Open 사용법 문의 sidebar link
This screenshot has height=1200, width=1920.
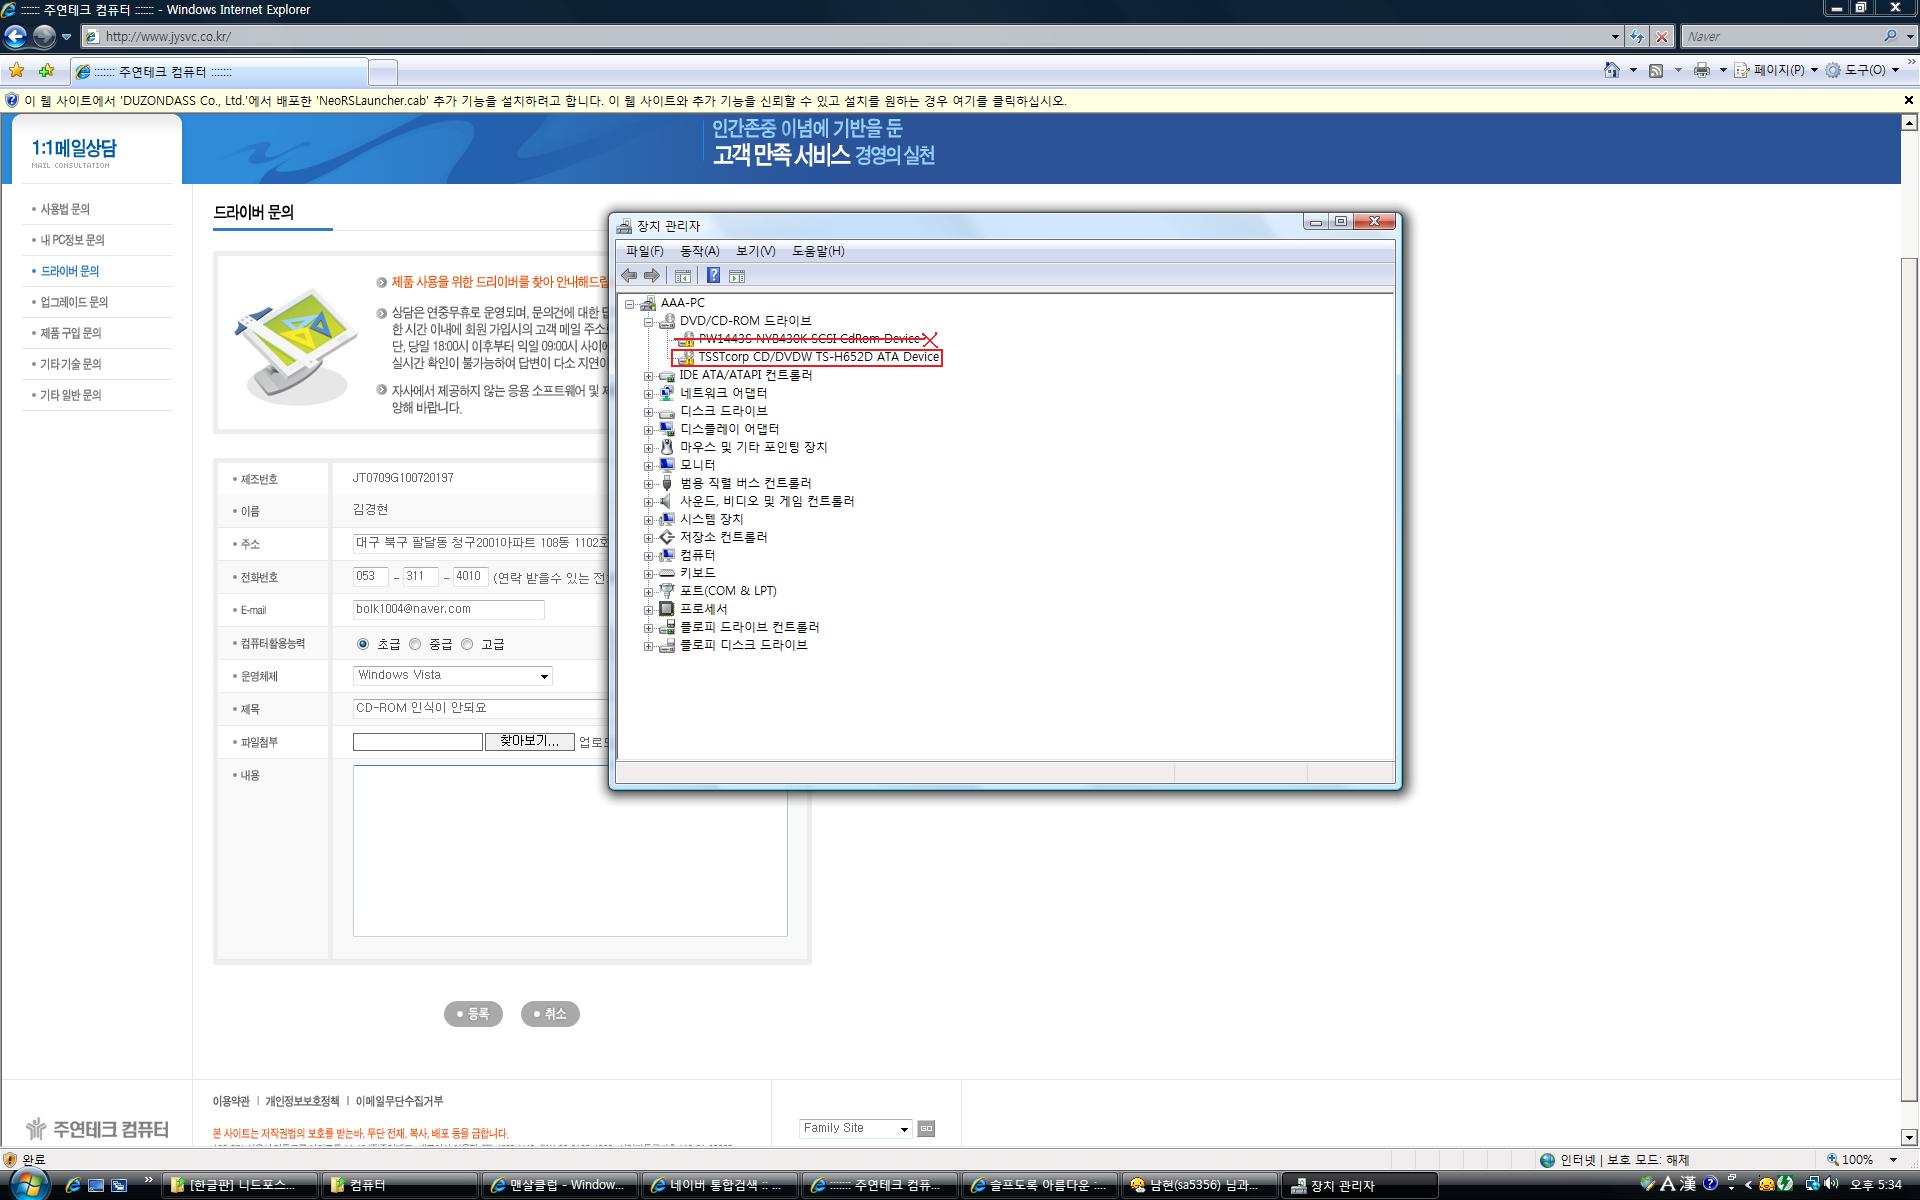(x=65, y=209)
